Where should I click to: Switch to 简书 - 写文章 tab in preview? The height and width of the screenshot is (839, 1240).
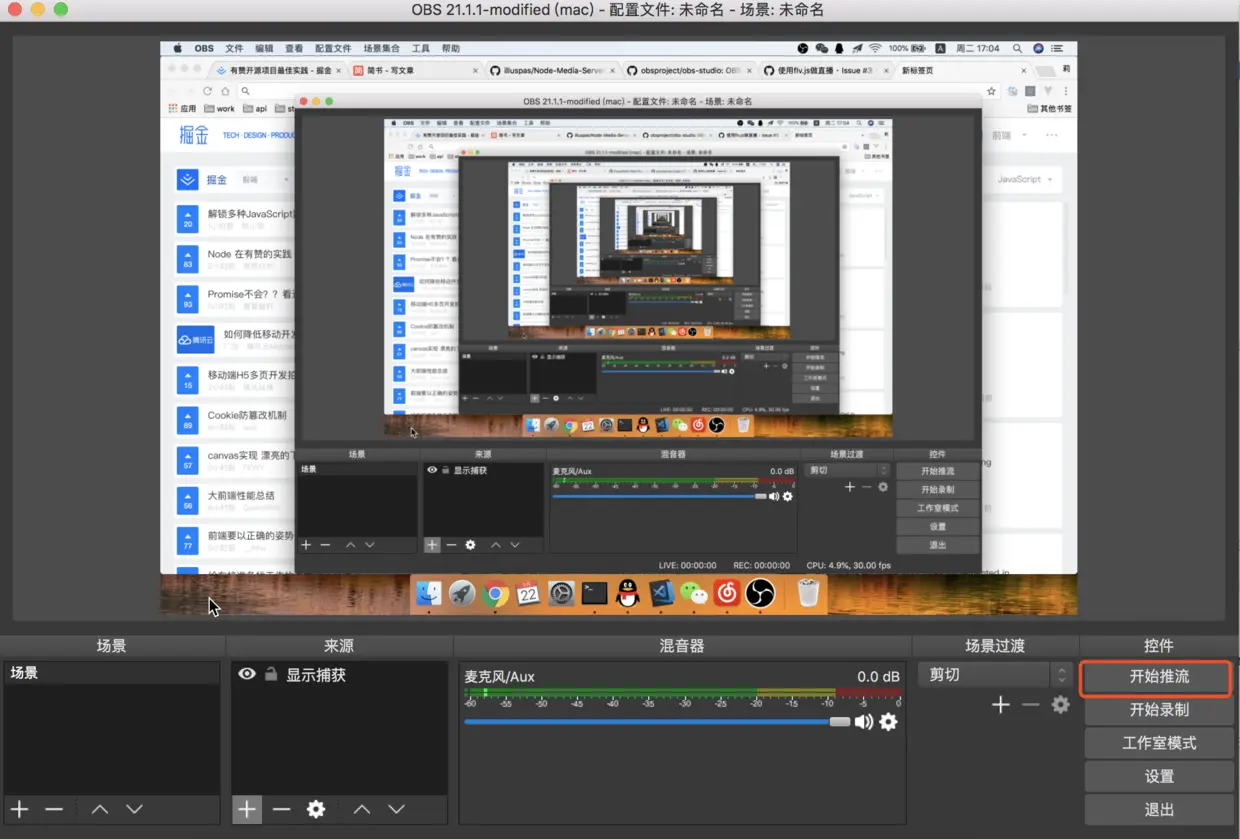[x=414, y=71]
